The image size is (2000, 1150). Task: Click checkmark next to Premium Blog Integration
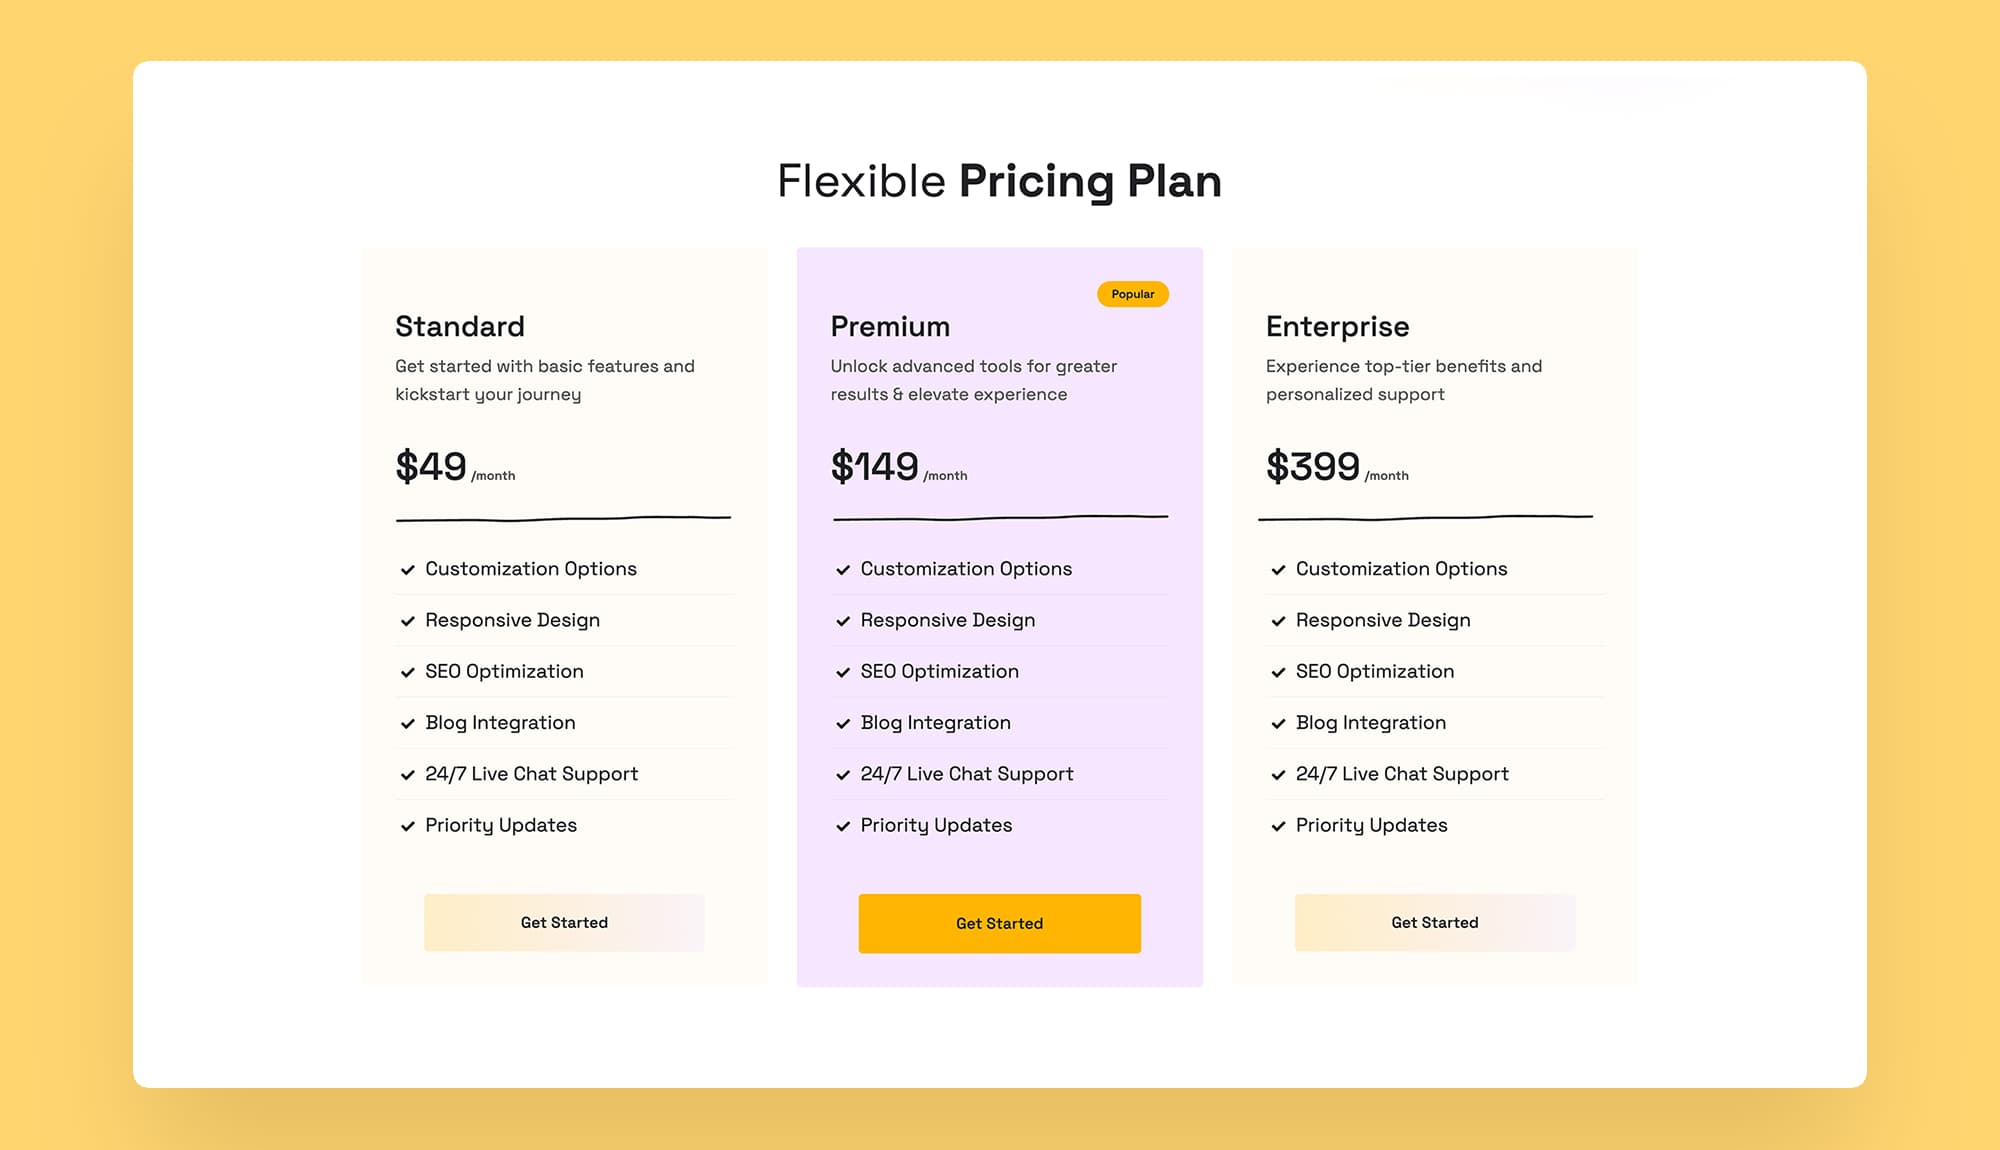(x=843, y=724)
